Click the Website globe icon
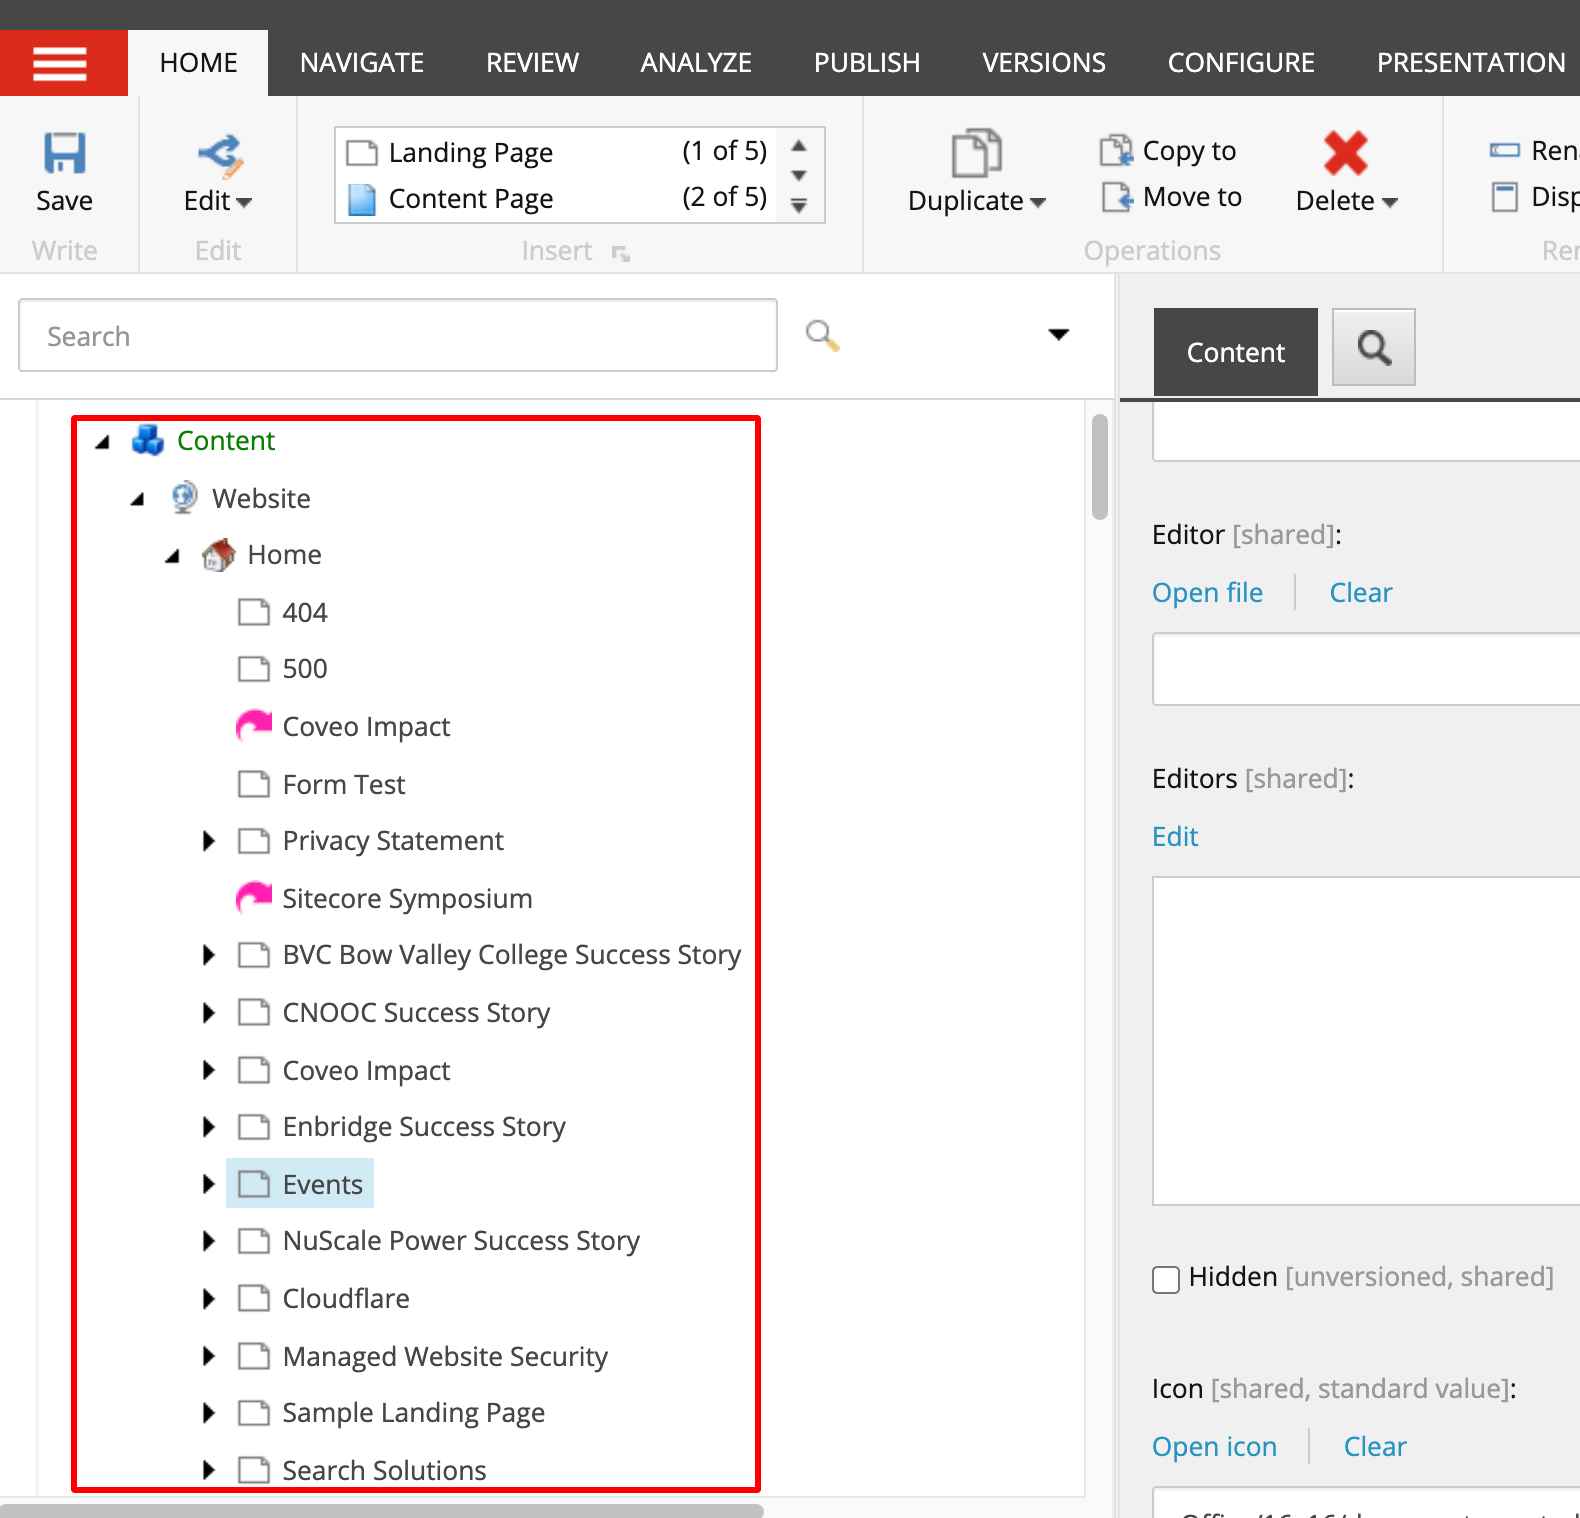This screenshot has width=1580, height=1518. [184, 497]
